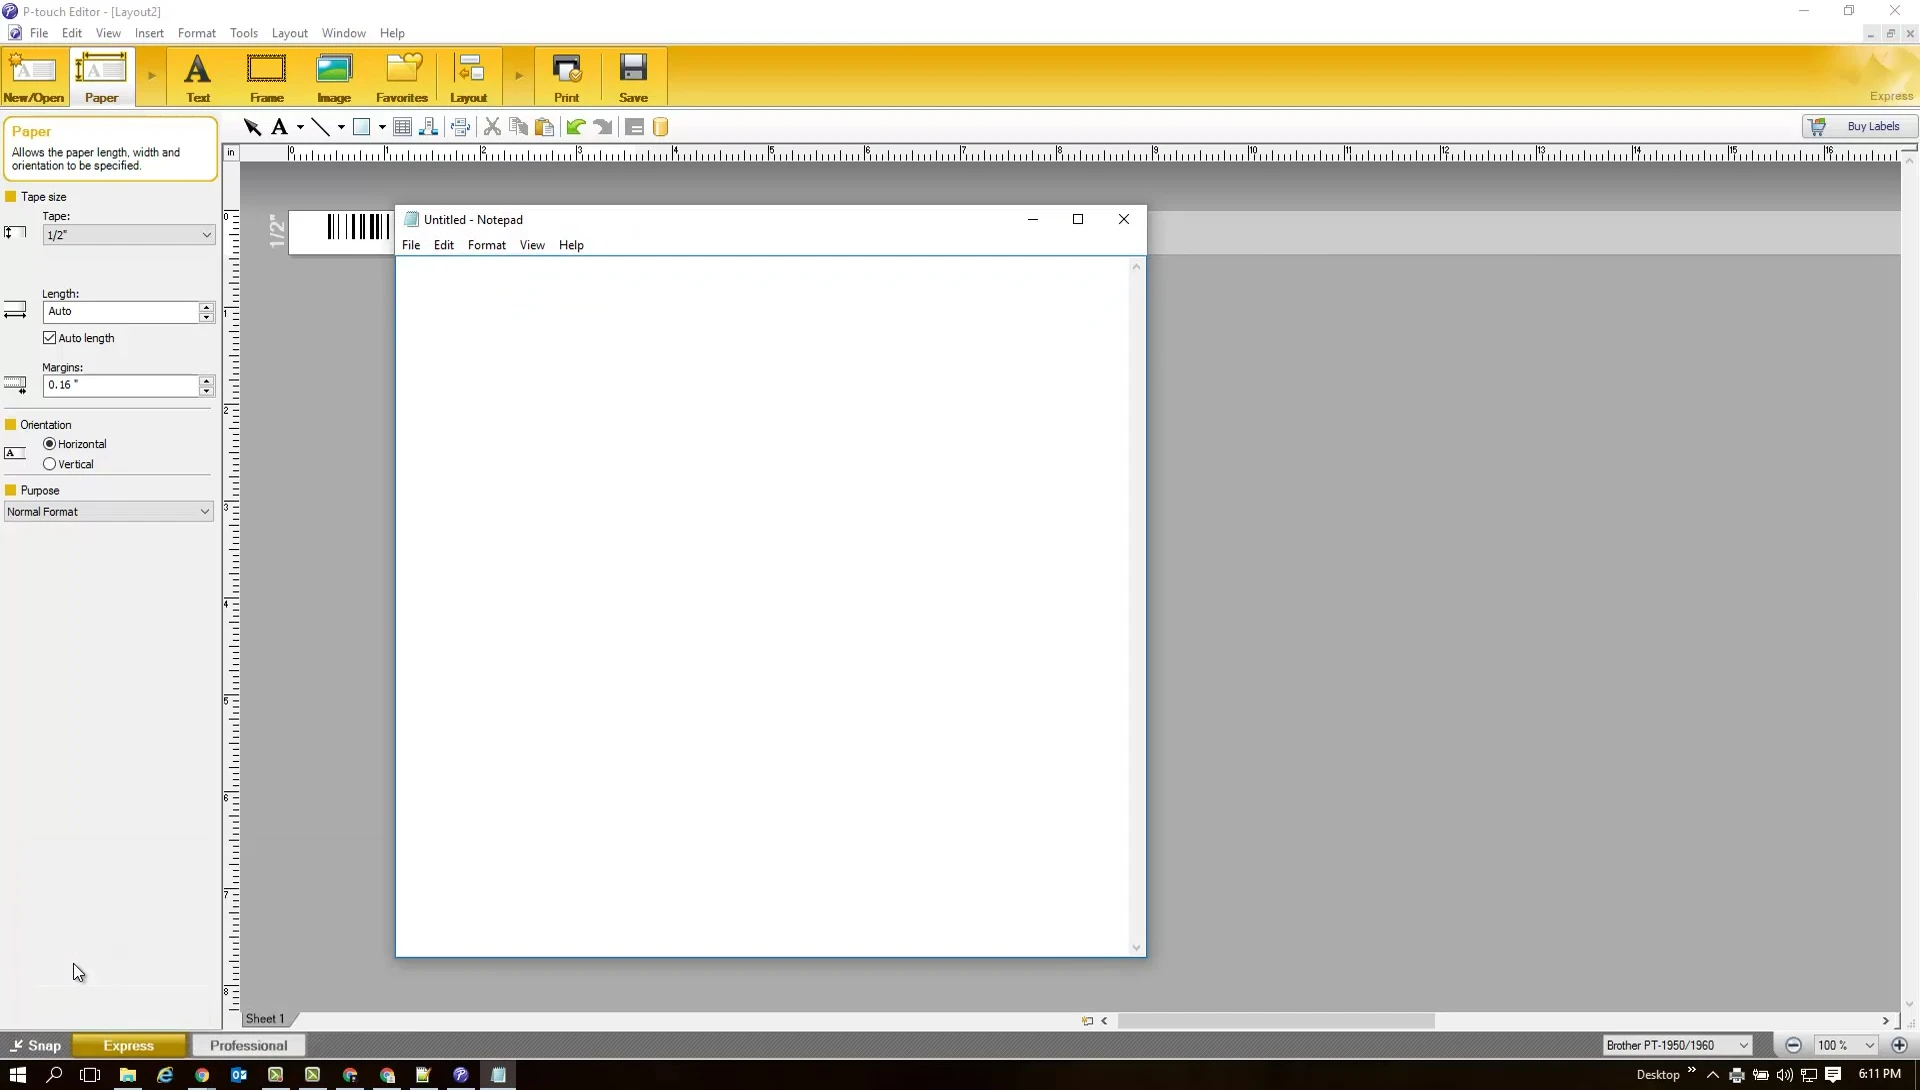Open P-touch Editor Tools menu
The image size is (1920, 1090).
[243, 33]
